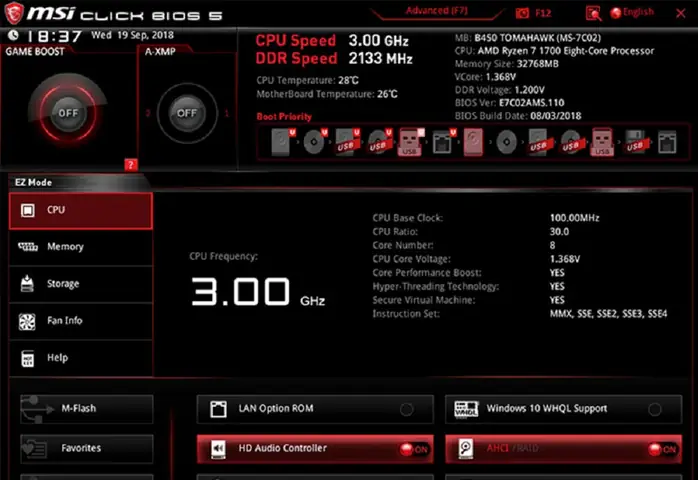Click the CPU Temperature 28℃ value
Viewport: 698px width, 480px height.
(x=348, y=81)
